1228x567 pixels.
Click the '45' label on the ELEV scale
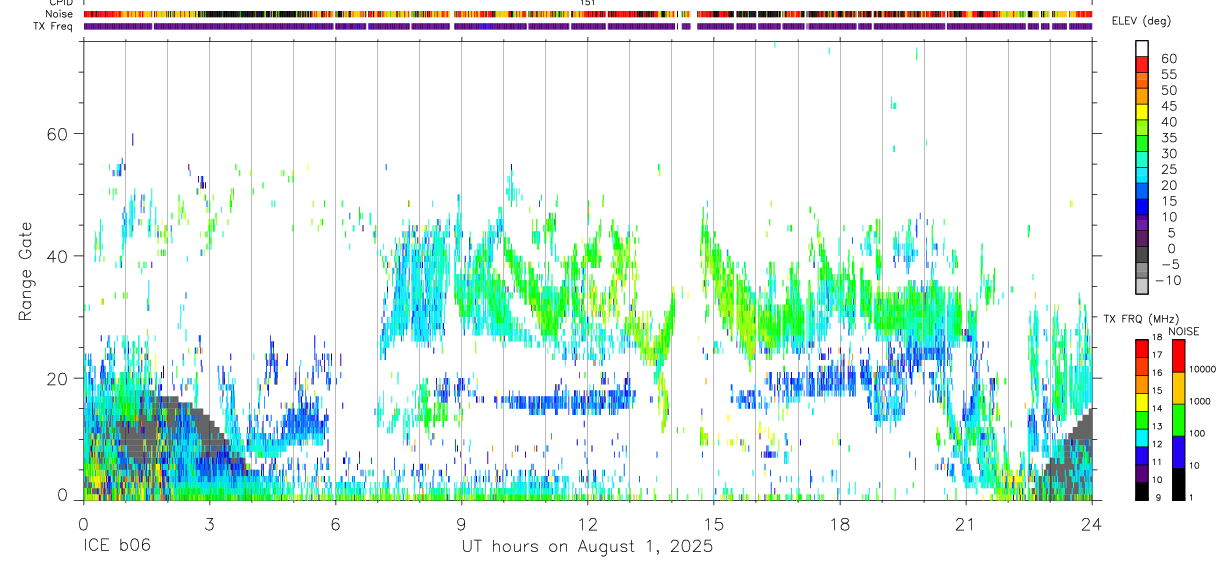click(x=1168, y=106)
